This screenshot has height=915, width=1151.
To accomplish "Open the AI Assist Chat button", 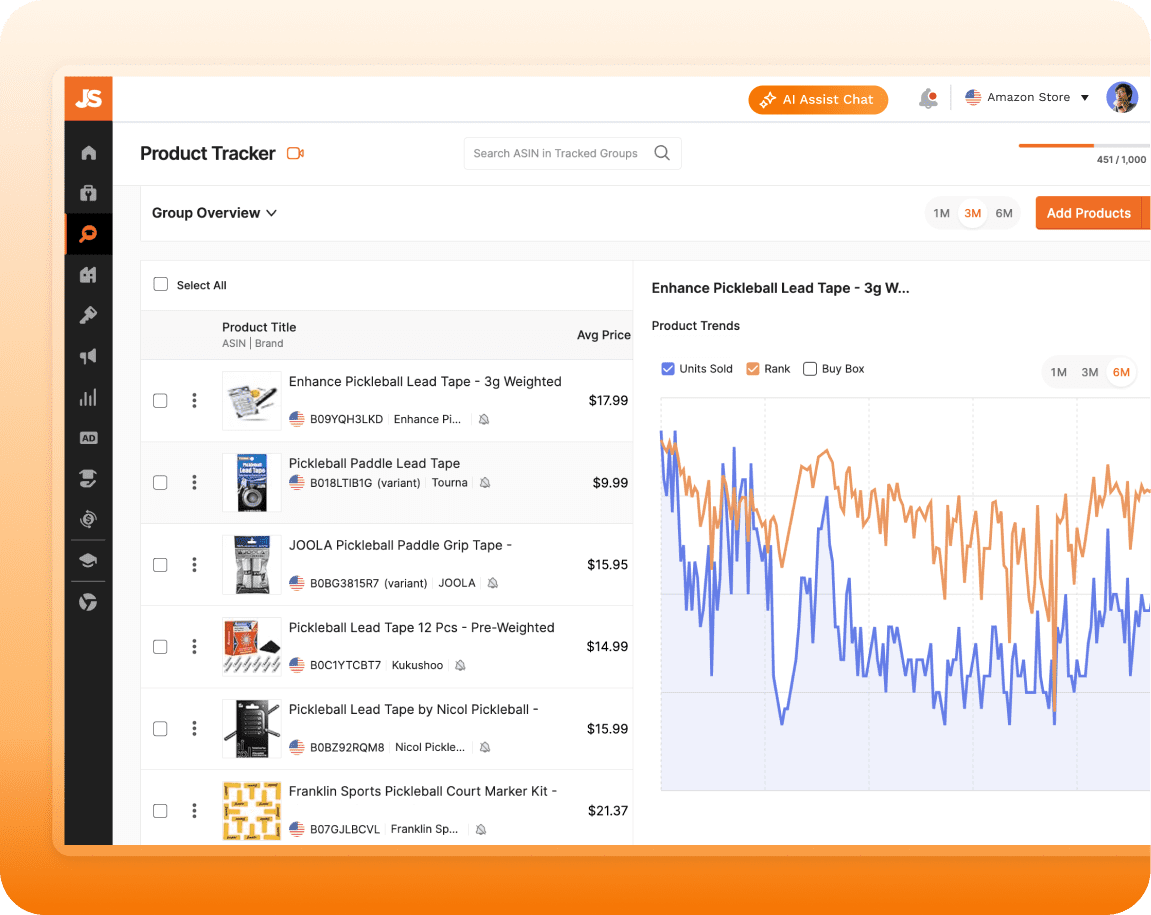I will coord(818,100).
